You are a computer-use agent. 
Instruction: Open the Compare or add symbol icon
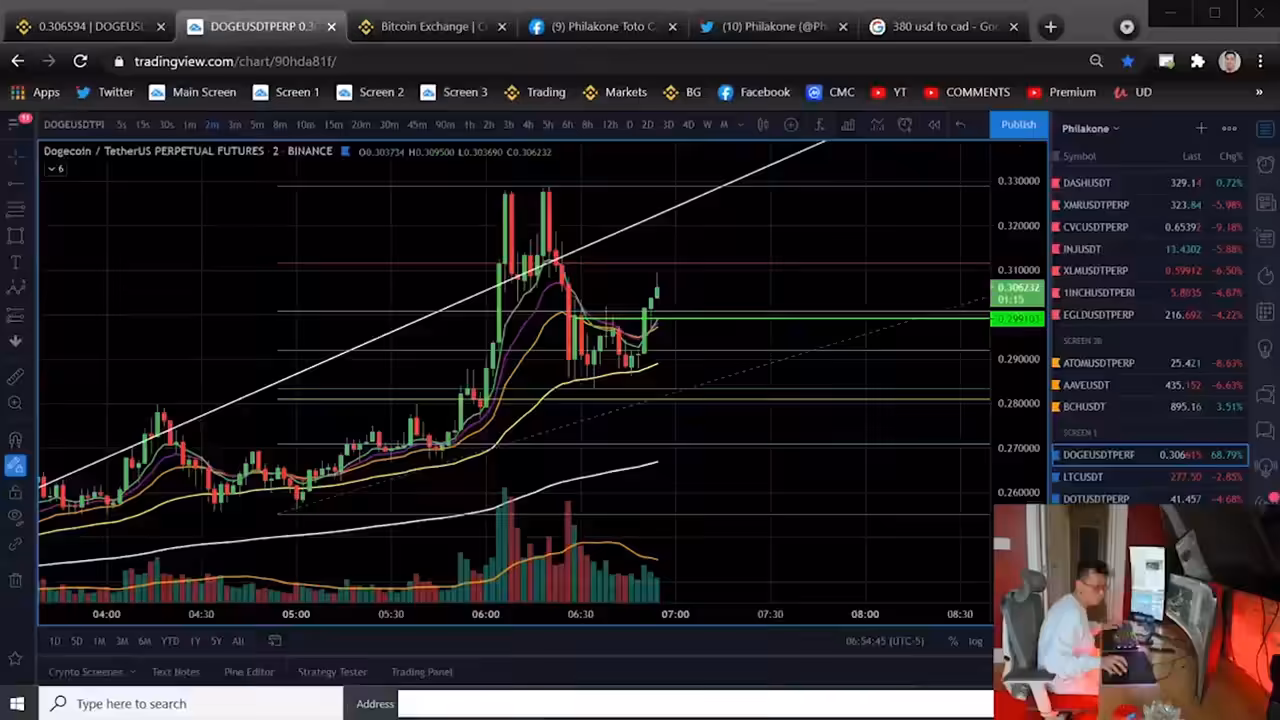pyautogui.click(x=791, y=125)
